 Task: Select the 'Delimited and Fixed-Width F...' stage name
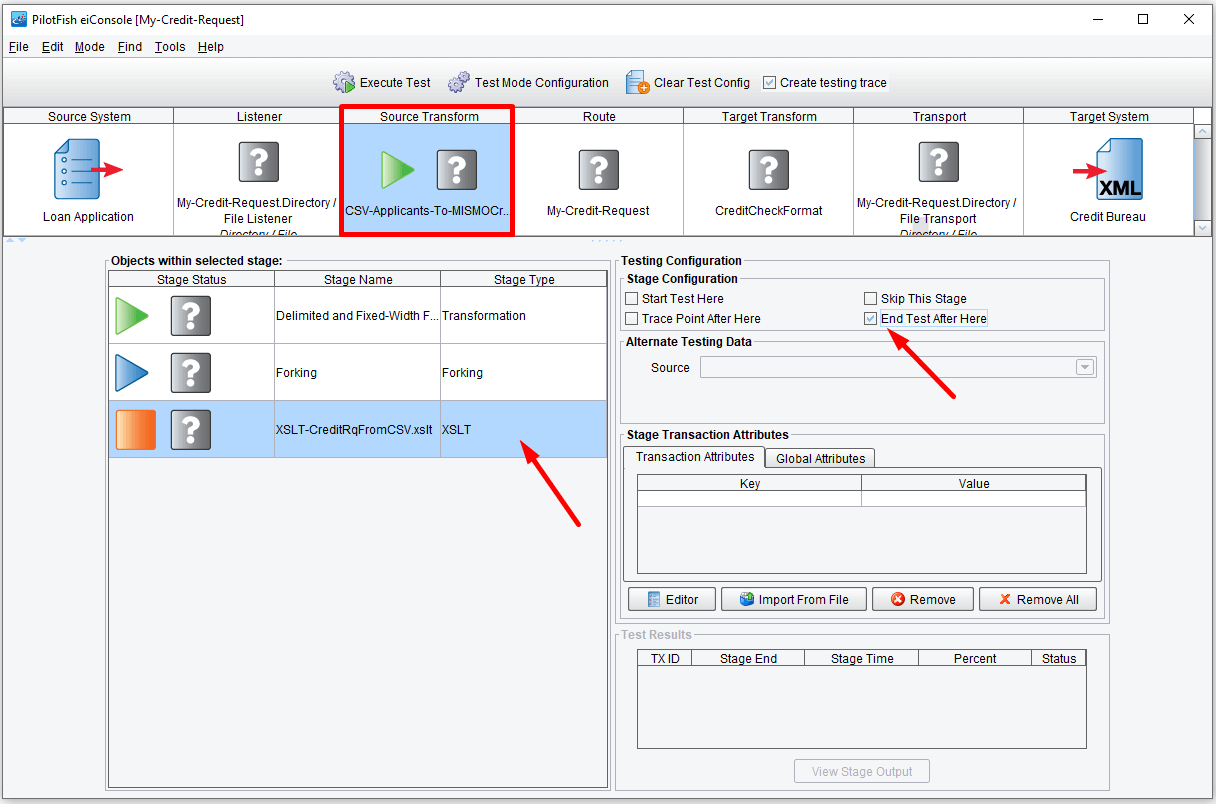point(357,316)
